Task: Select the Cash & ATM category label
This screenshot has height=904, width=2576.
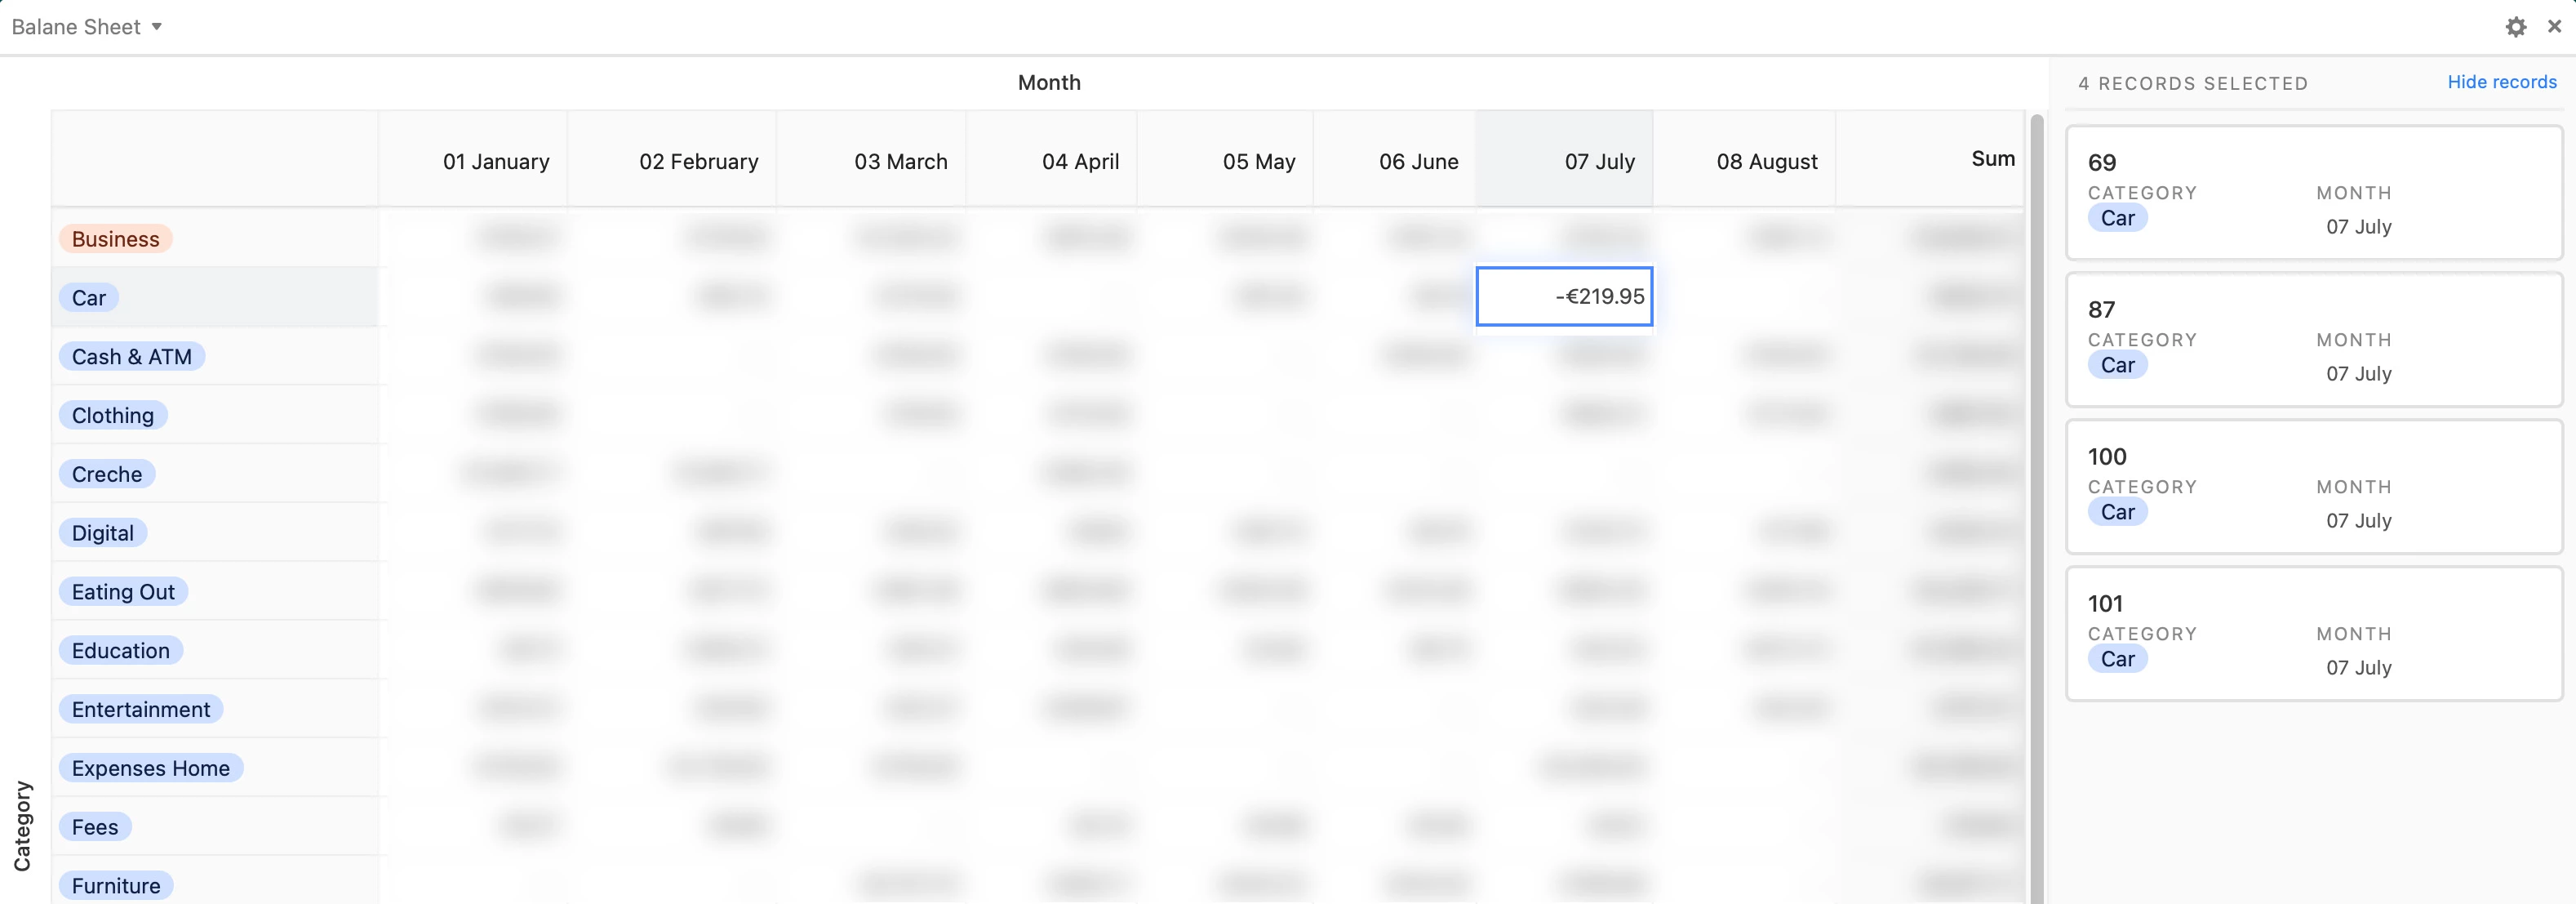Action: tap(131, 357)
